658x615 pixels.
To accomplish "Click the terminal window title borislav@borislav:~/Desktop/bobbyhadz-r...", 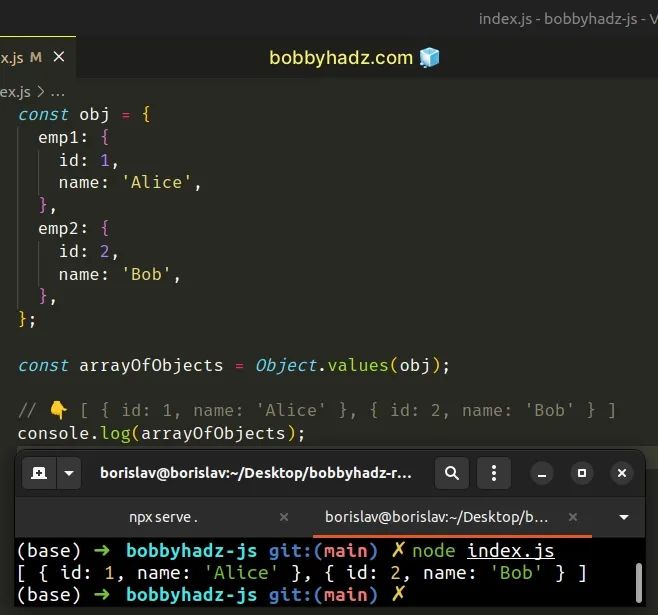I will [256, 473].
